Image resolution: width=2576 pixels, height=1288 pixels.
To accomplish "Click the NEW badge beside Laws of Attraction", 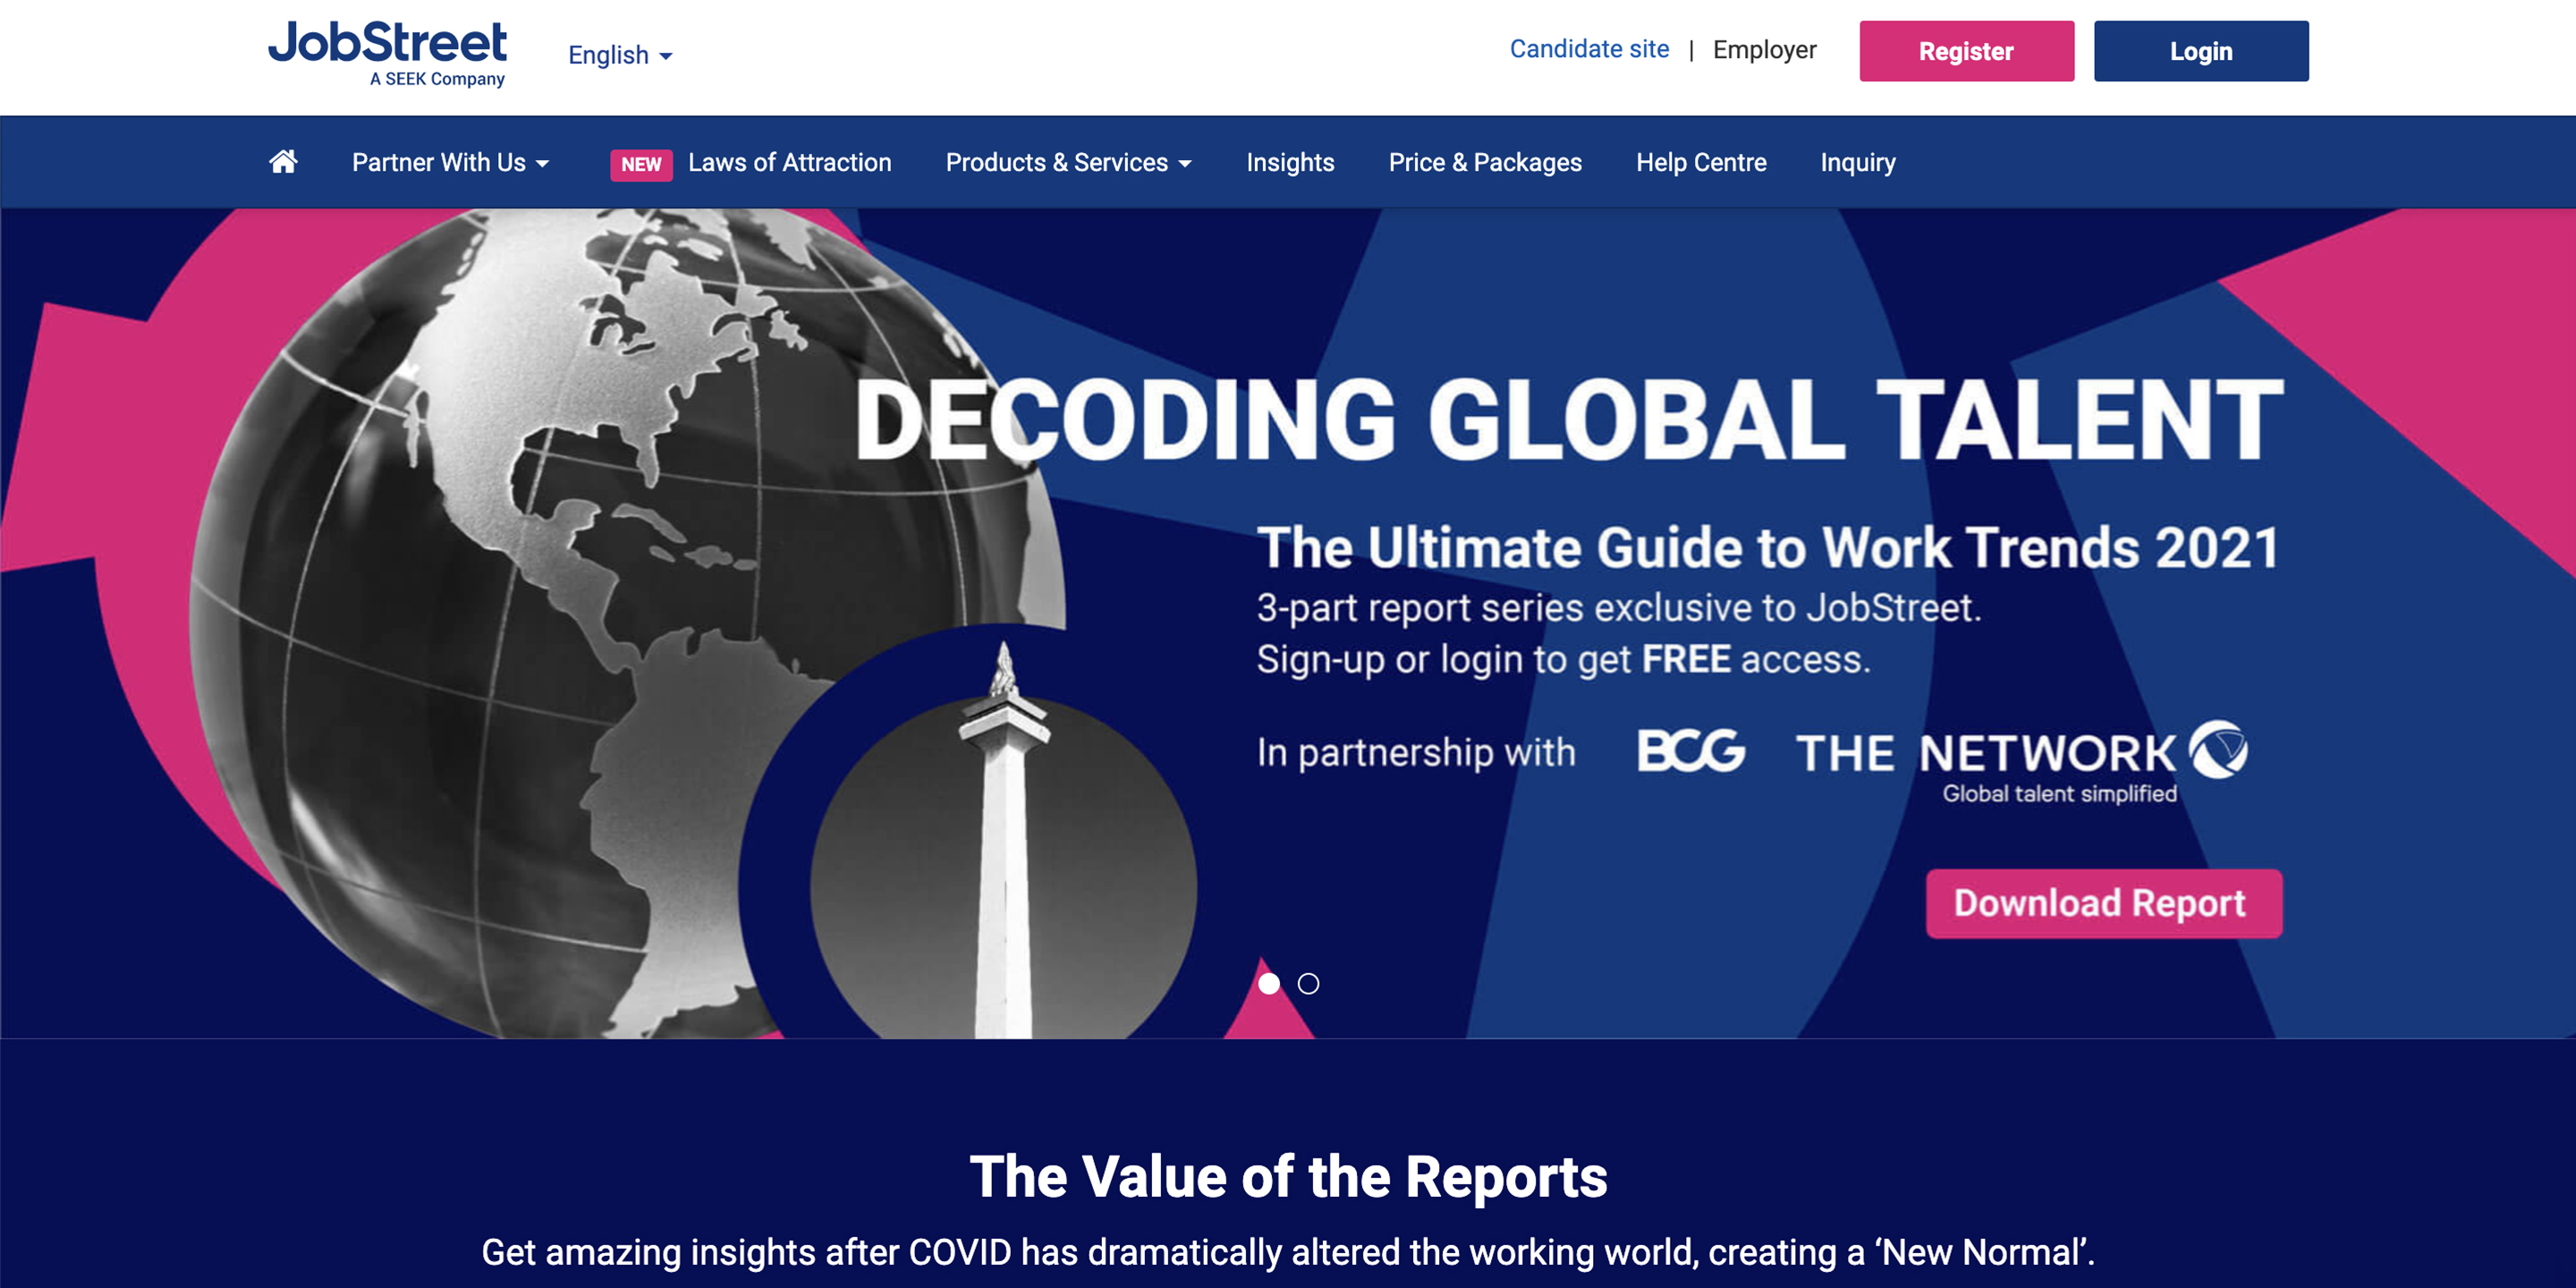I will coord(641,164).
